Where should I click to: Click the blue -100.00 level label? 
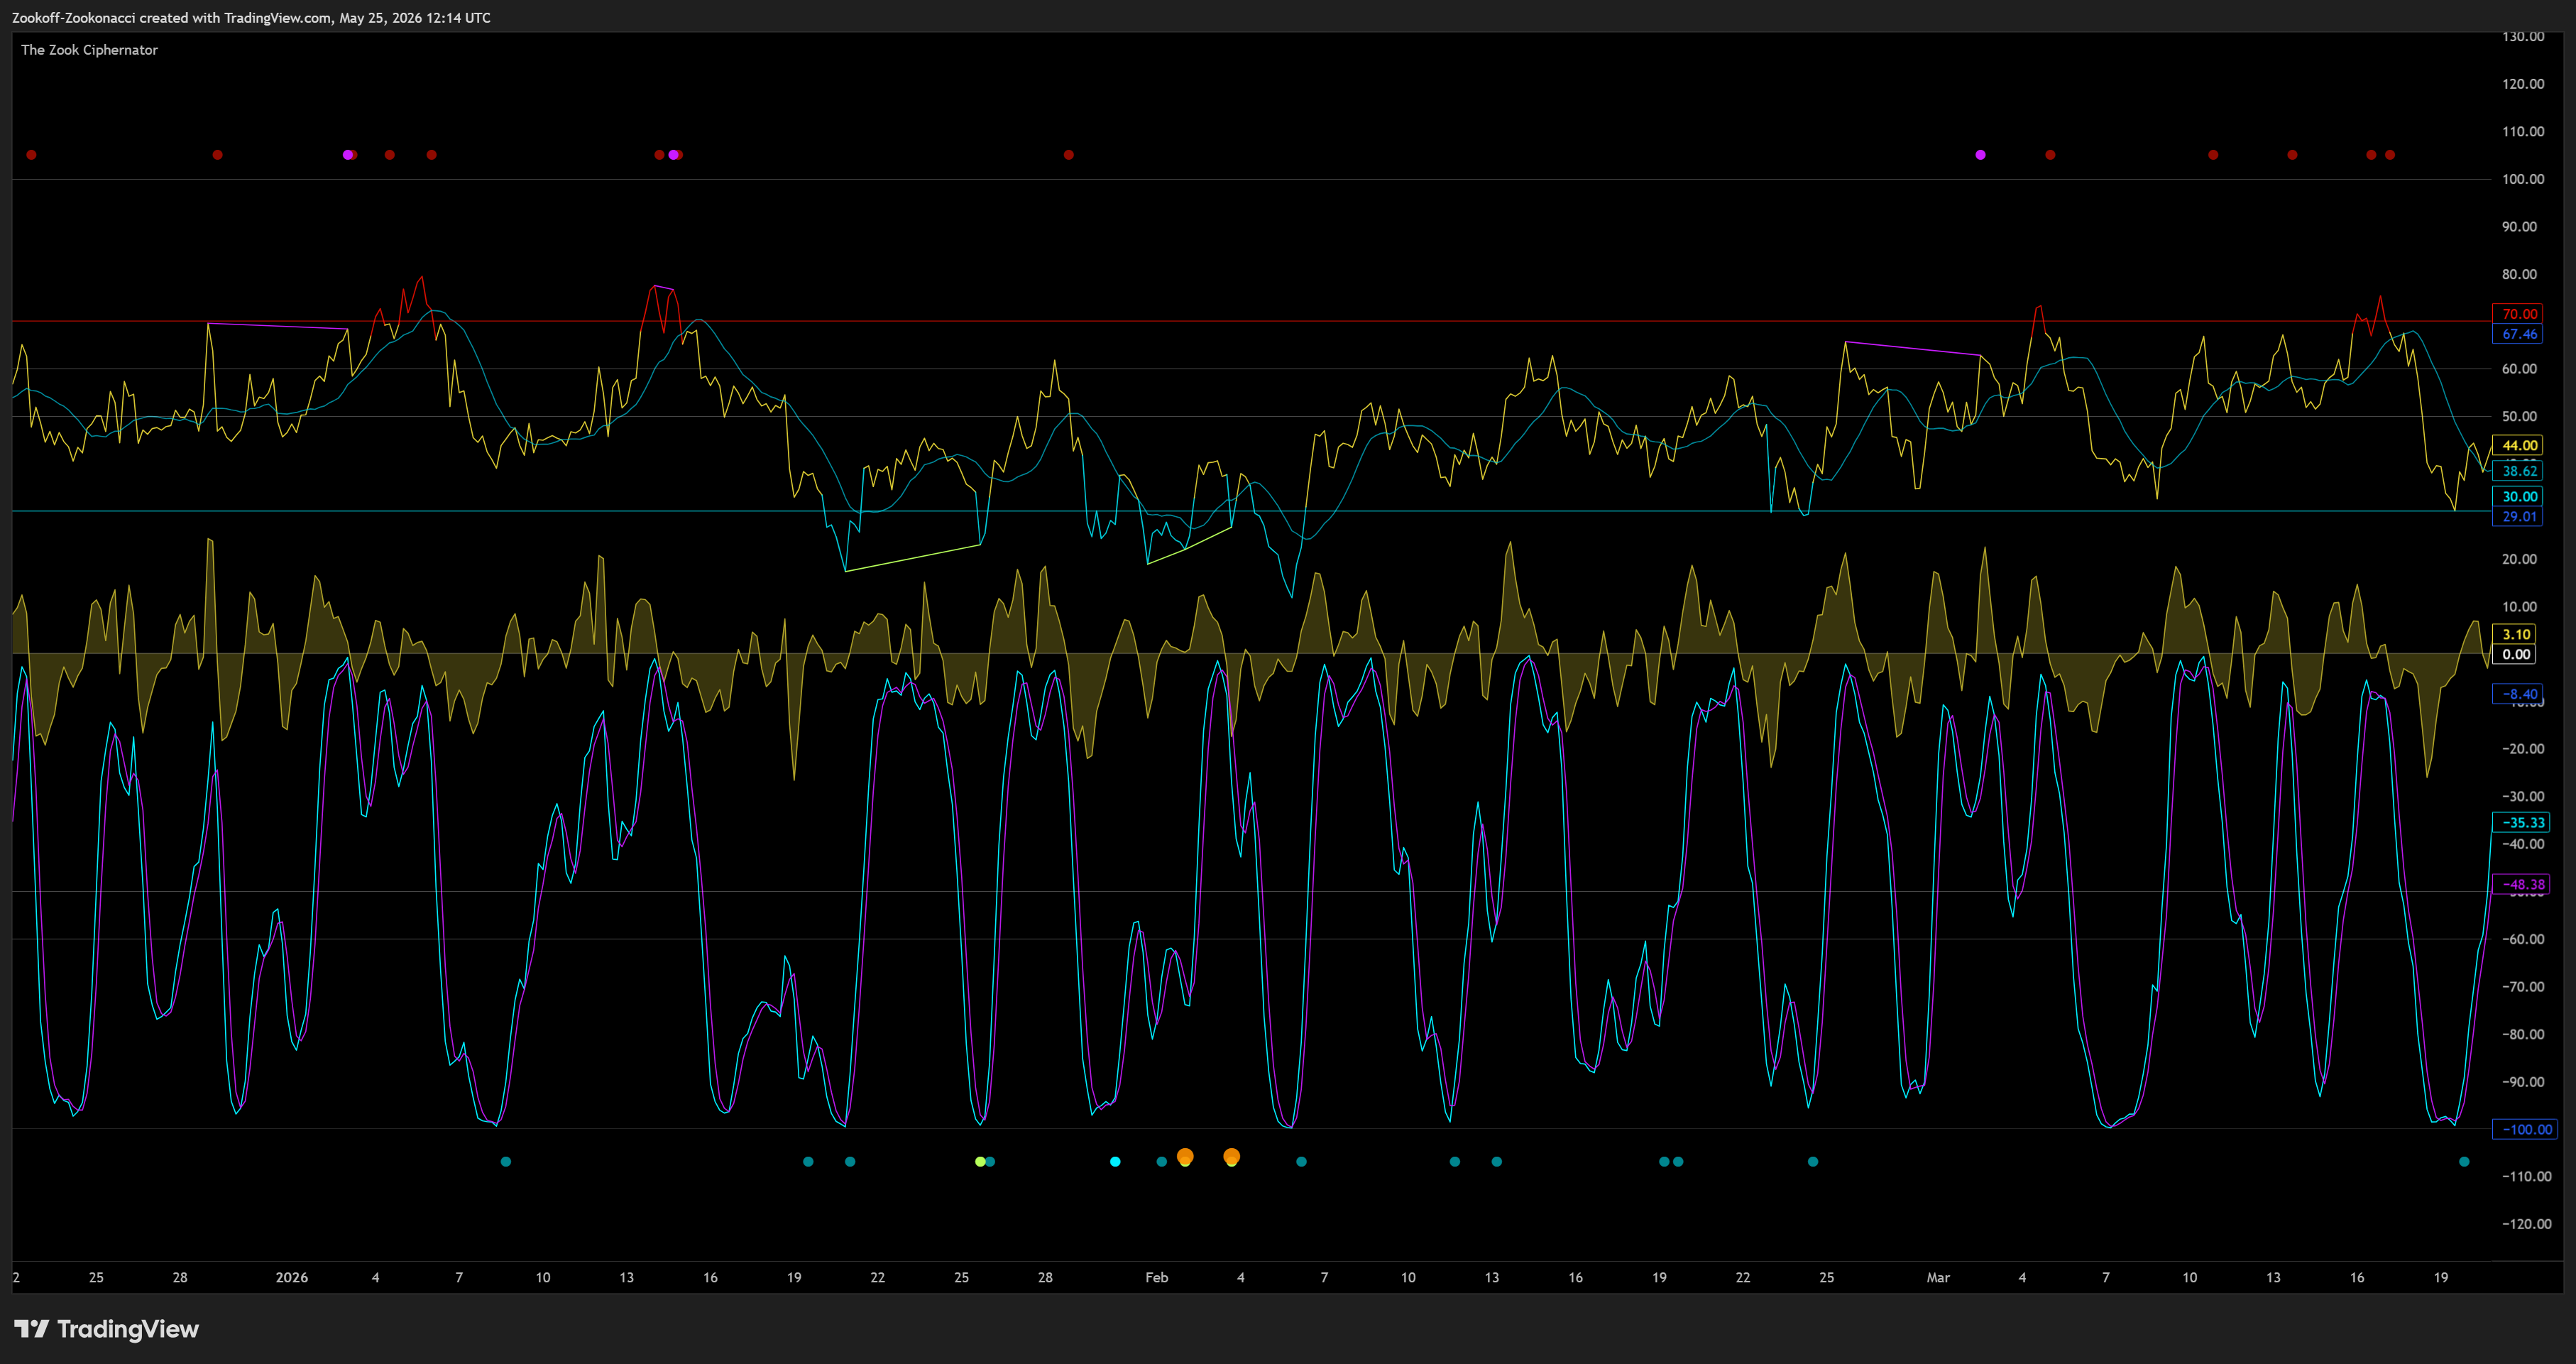(2525, 1129)
